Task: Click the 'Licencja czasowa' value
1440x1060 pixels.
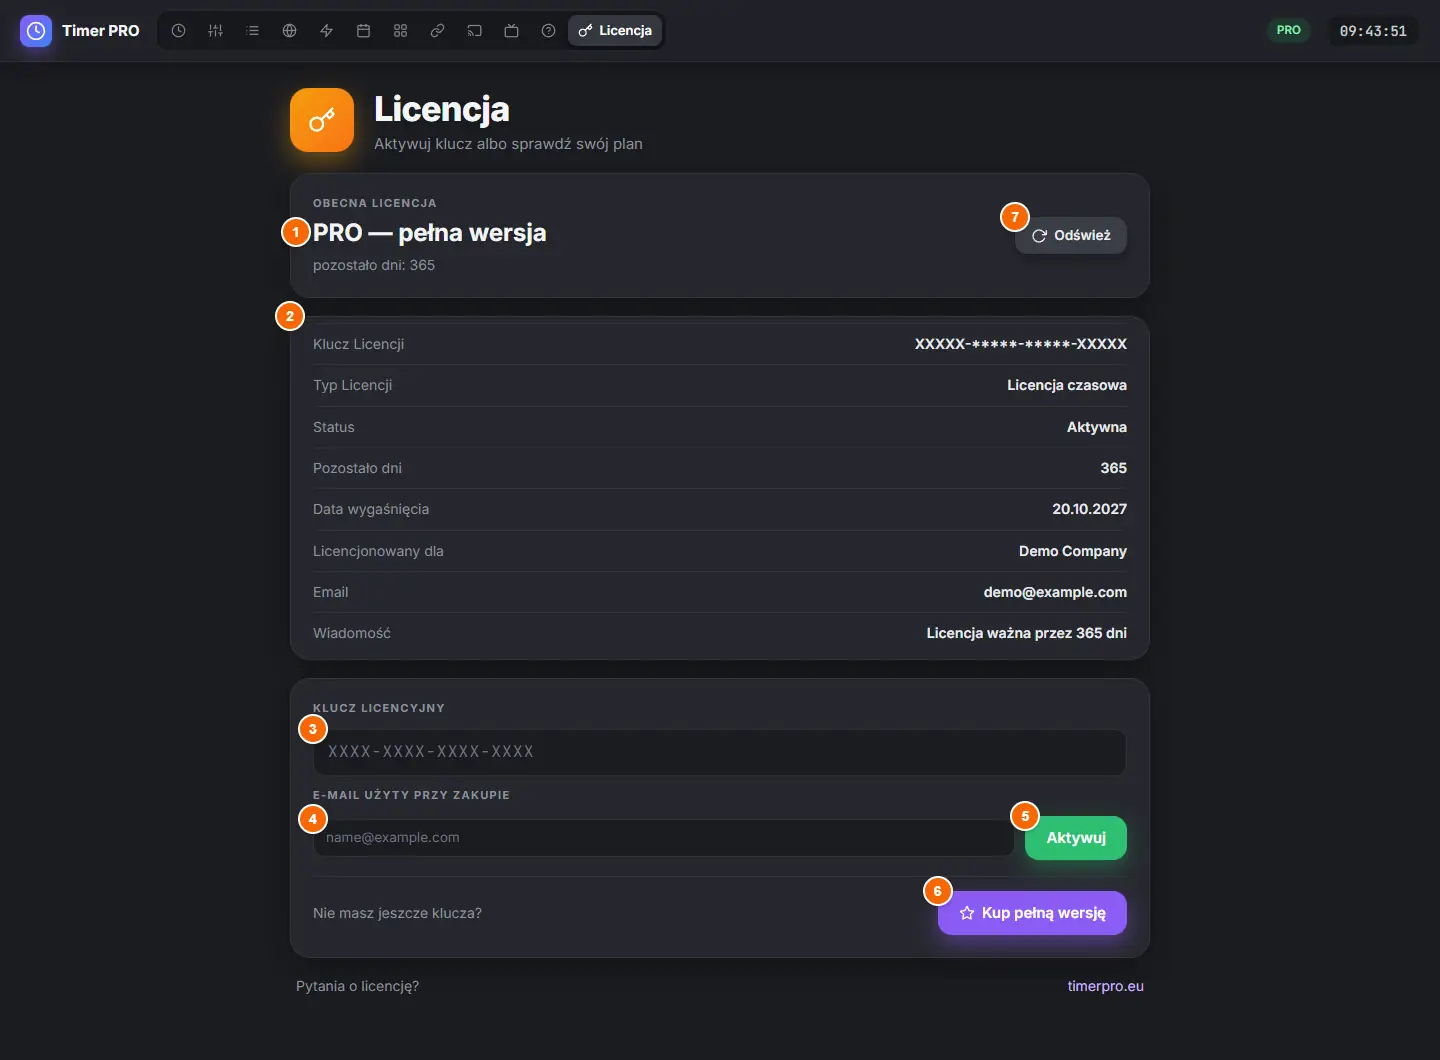Action: pyautogui.click(x=1067, y=385)
